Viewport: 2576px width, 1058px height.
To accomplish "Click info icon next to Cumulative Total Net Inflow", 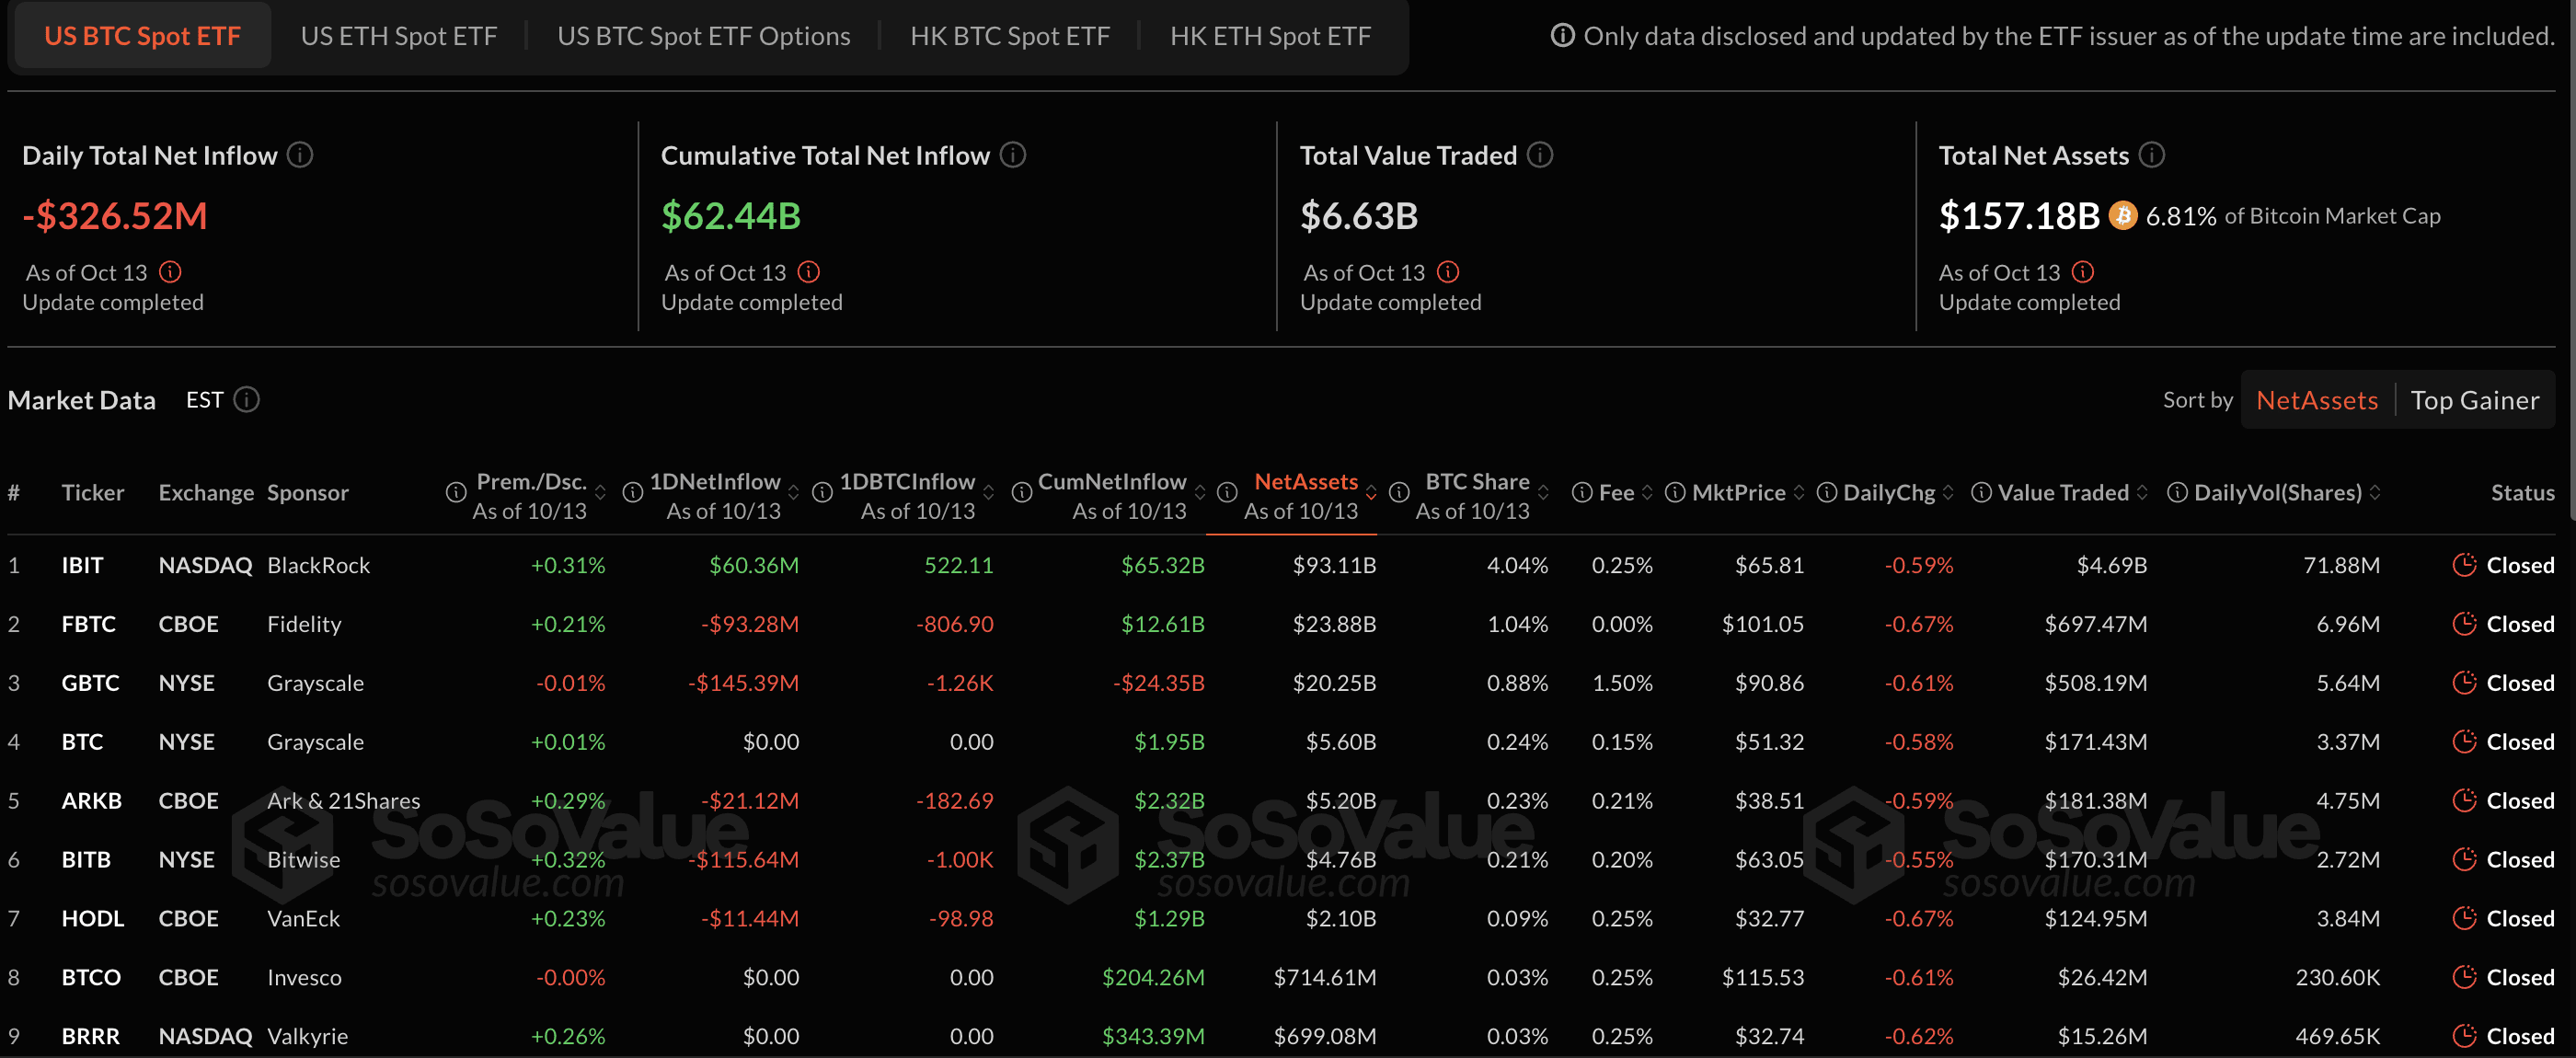I will [x=1012, y=155].
